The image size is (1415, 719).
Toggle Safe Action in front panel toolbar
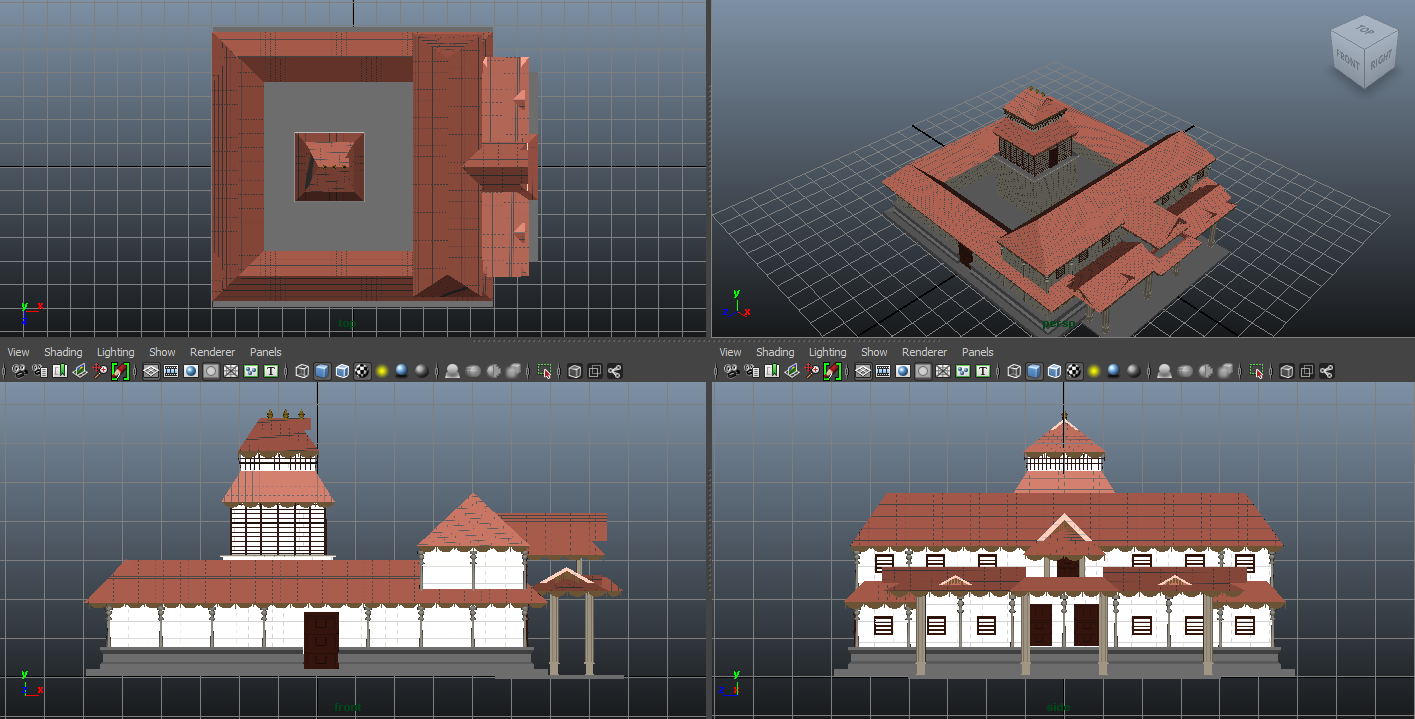tap(250, 371)
